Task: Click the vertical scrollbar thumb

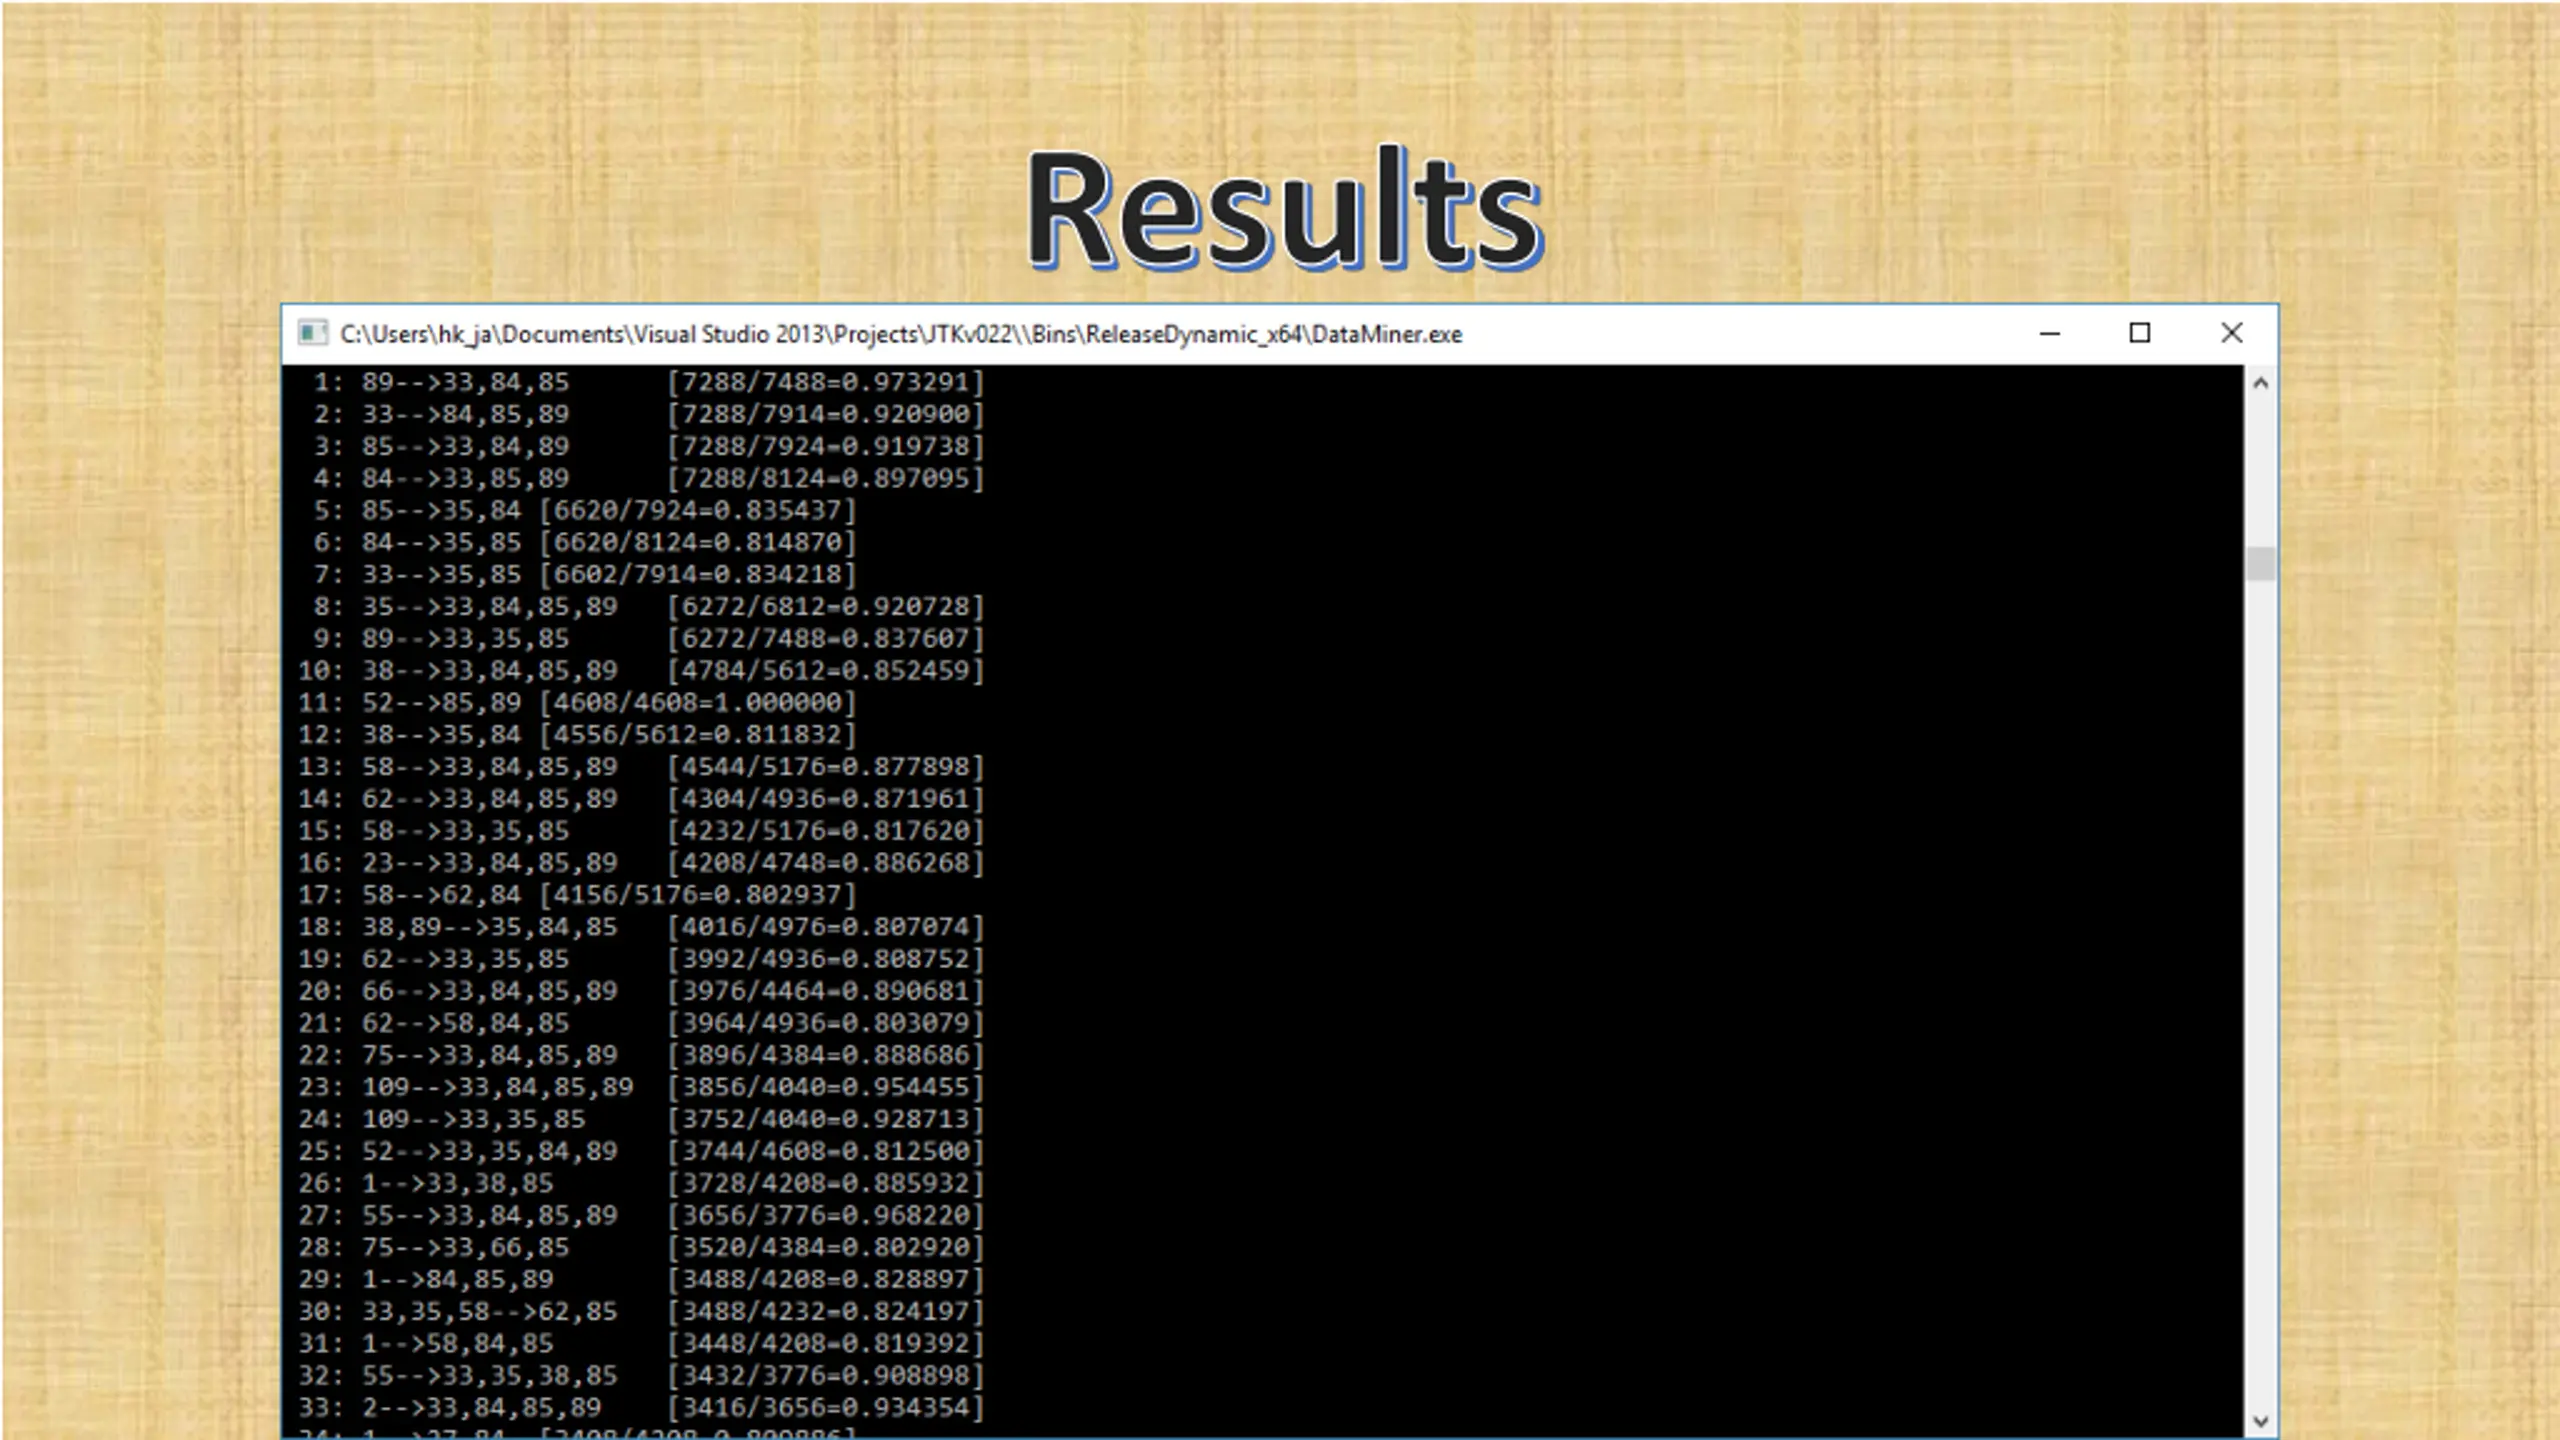Action: (x=2260, y=563)
